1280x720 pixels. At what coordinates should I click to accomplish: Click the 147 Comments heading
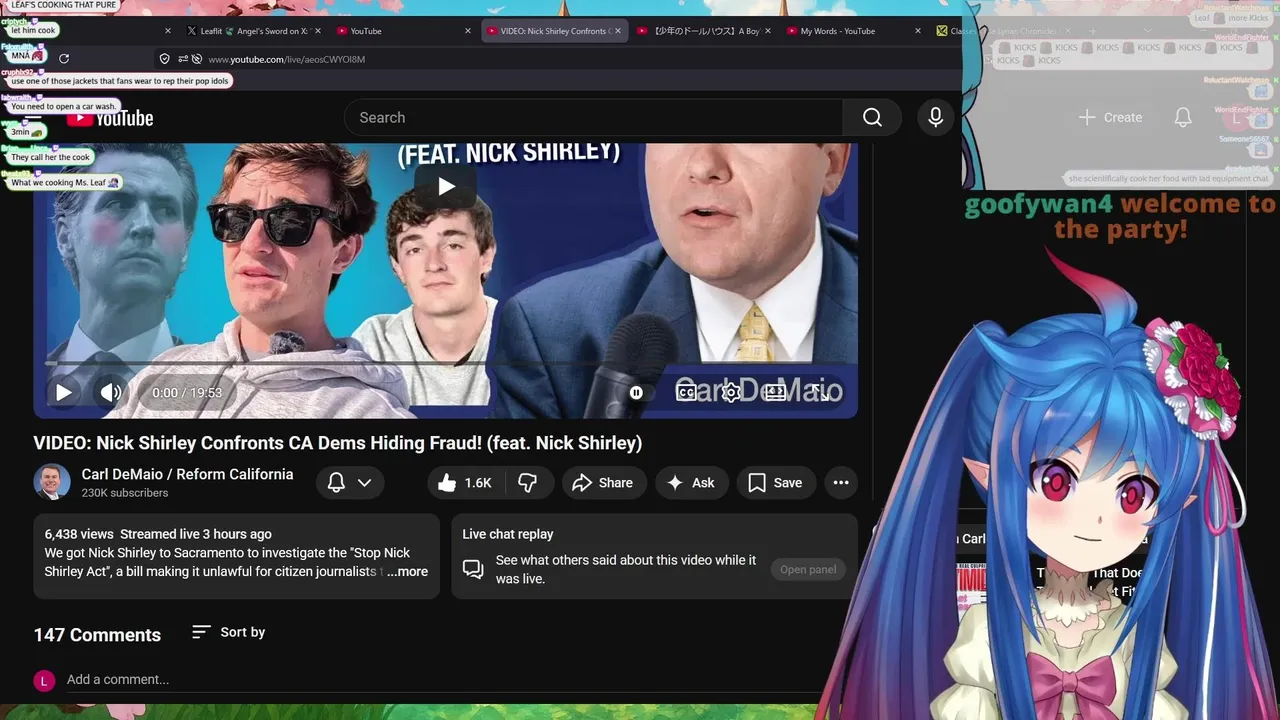[x=97, y=635]
